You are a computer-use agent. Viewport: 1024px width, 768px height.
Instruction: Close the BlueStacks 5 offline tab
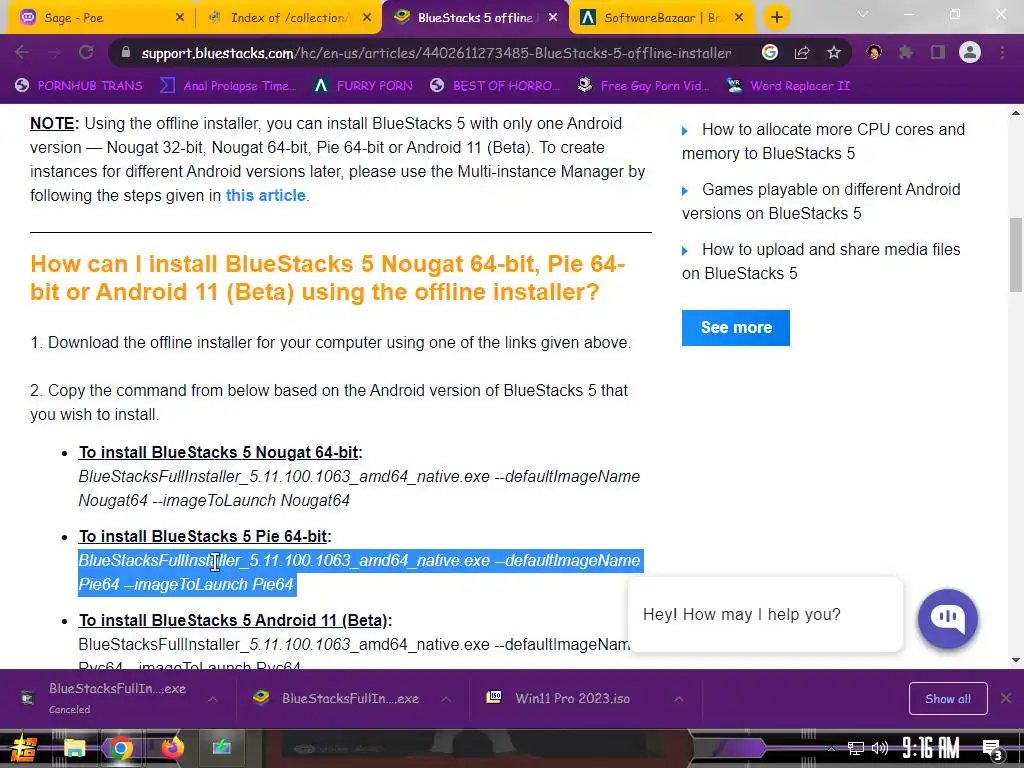click(553, 18)
